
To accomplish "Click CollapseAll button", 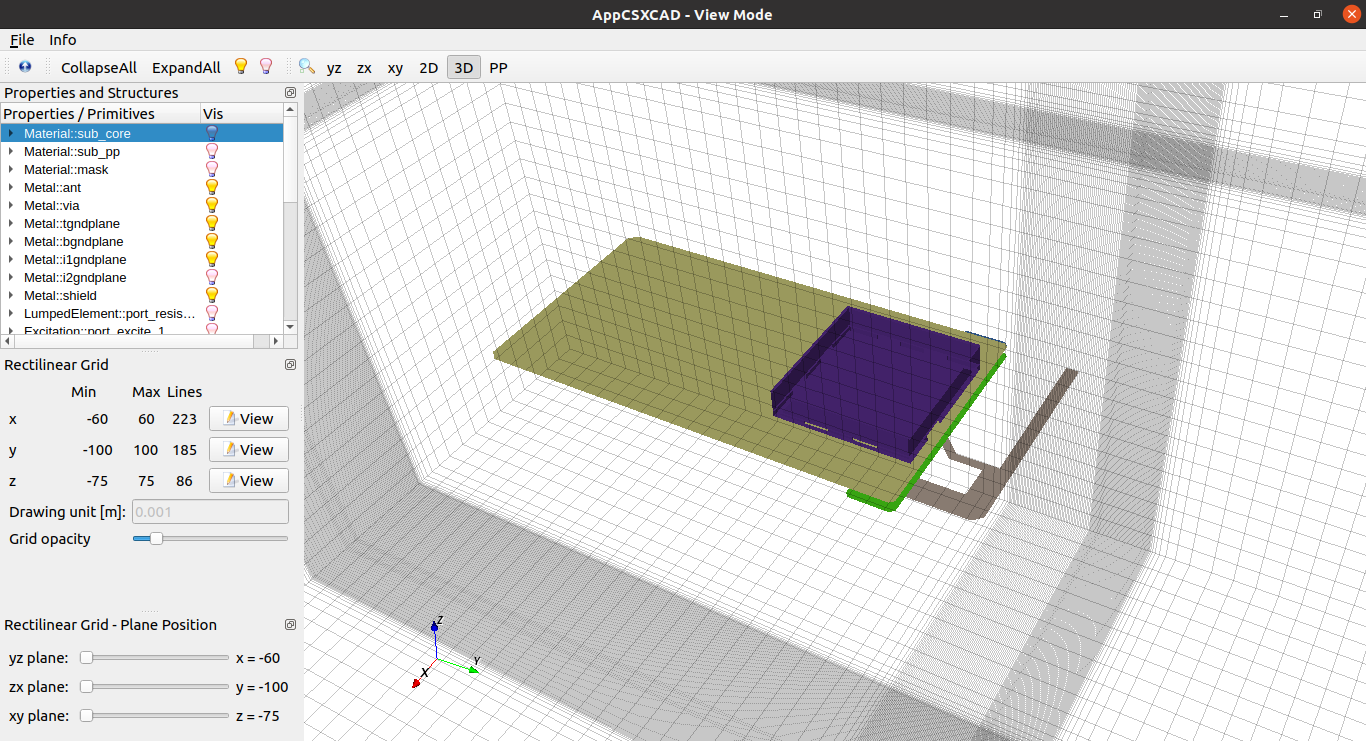I will [99, 67].
